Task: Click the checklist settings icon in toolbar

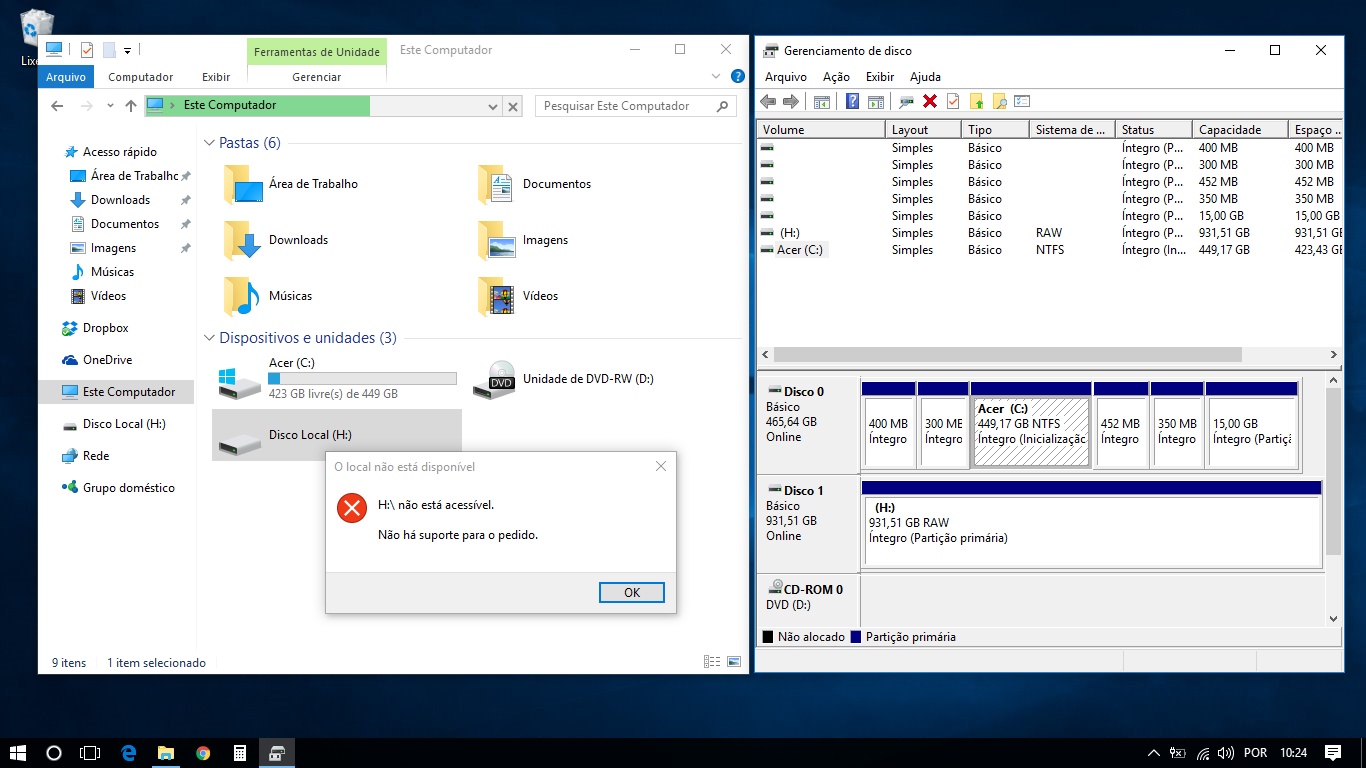Action: point(1022,101)
